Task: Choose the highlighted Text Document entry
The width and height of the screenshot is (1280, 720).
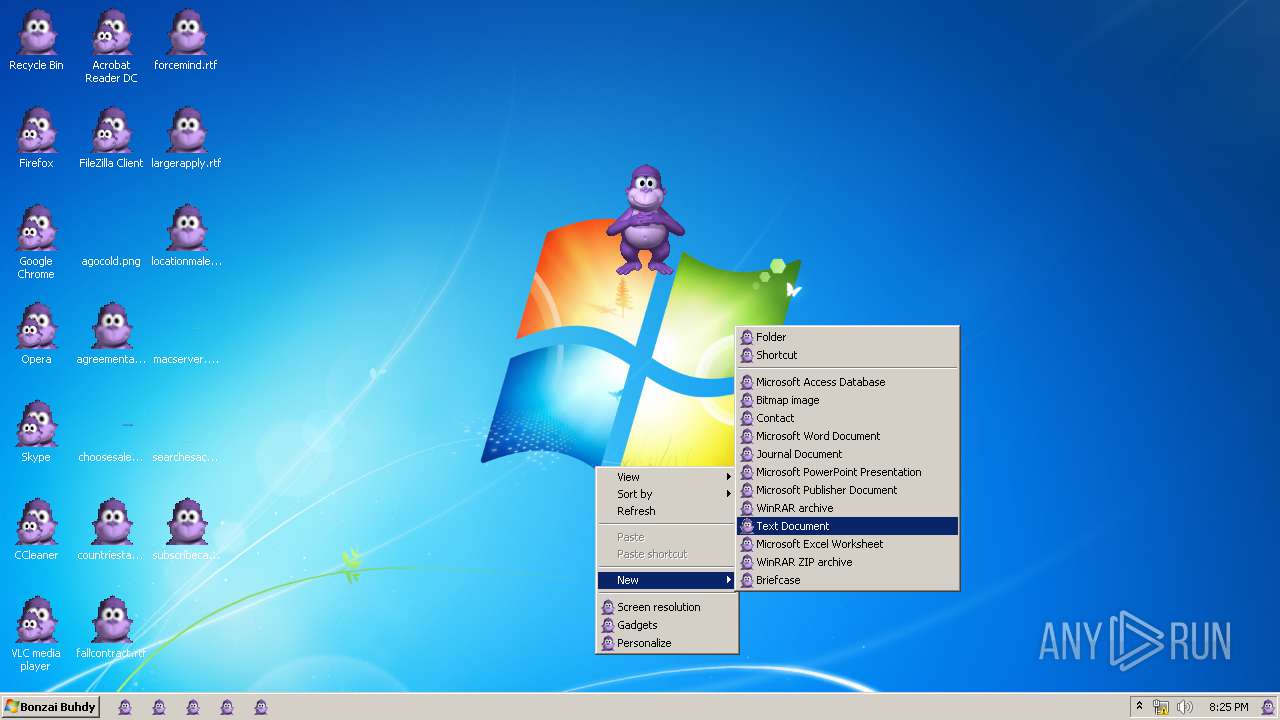Action: tap(847, 526)
